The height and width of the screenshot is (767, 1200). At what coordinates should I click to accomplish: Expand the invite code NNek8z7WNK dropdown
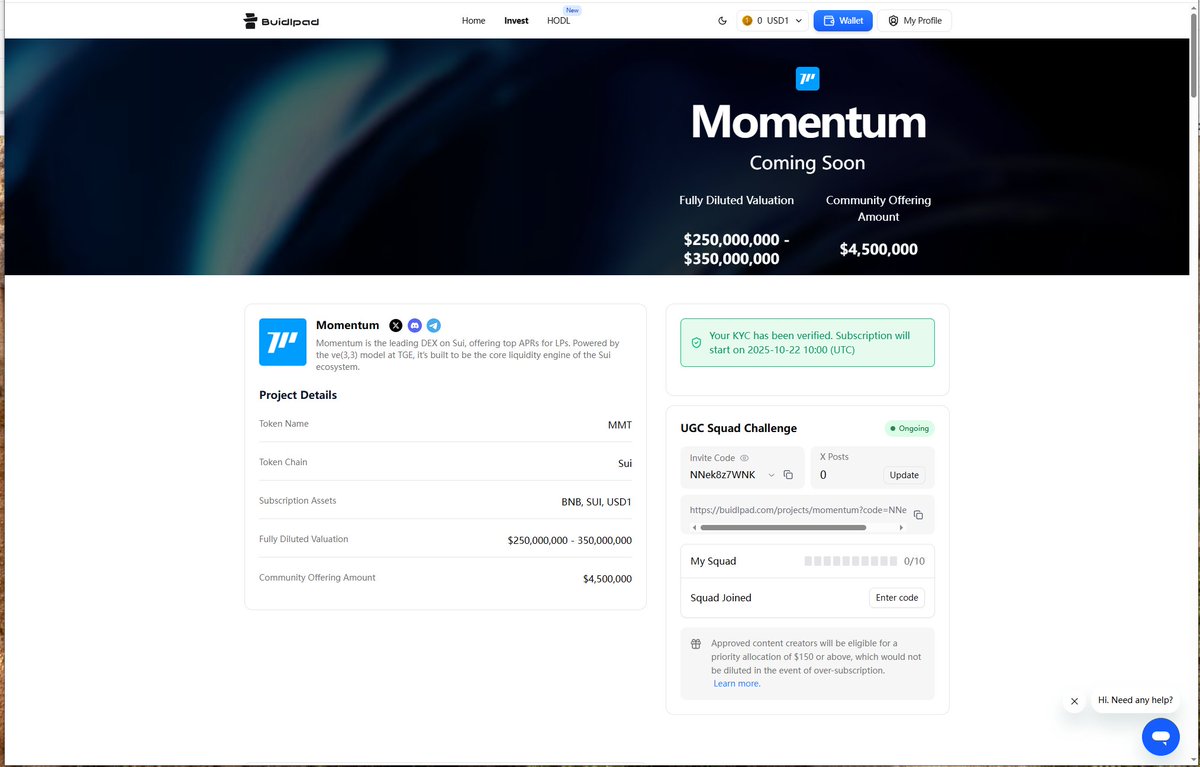pyautogui.click(x=771, y=475)
